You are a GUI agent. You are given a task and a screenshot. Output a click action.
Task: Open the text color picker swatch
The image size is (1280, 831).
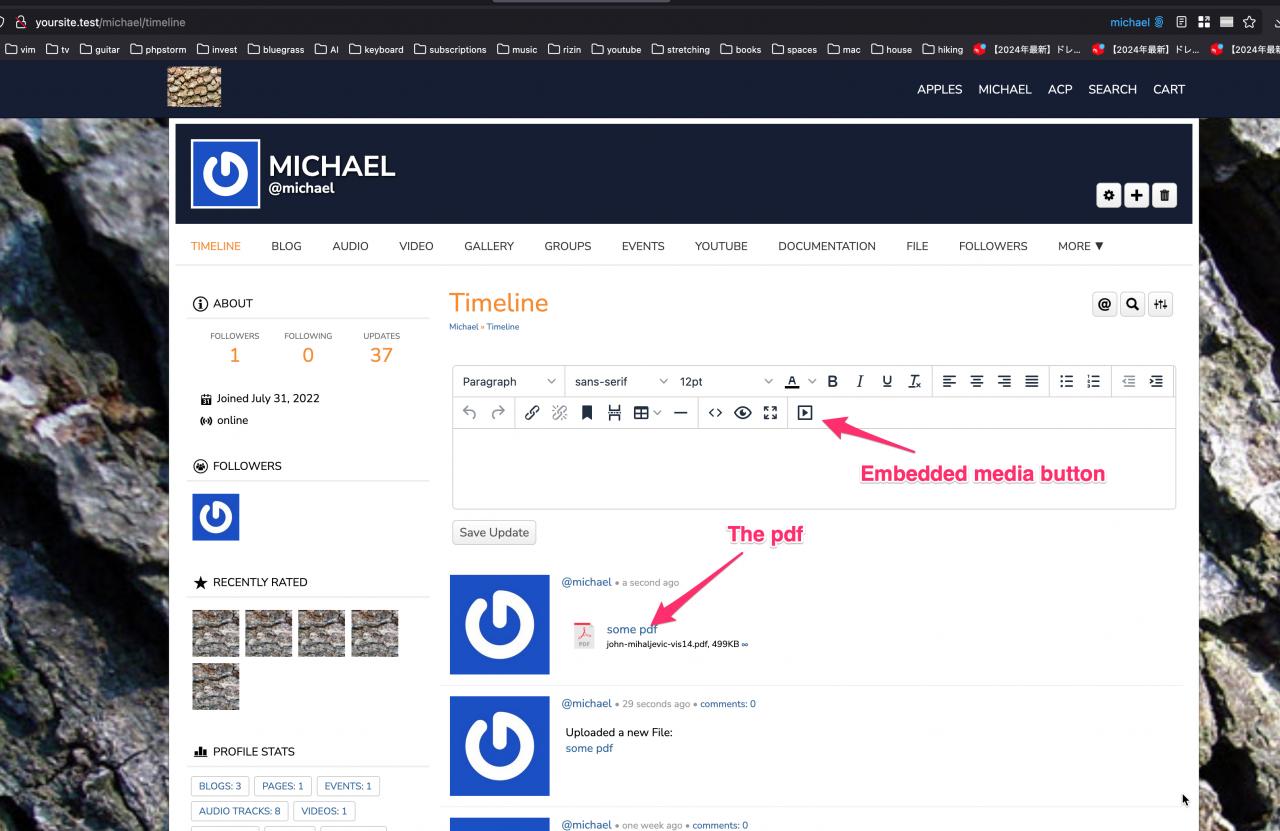point(792,382)
